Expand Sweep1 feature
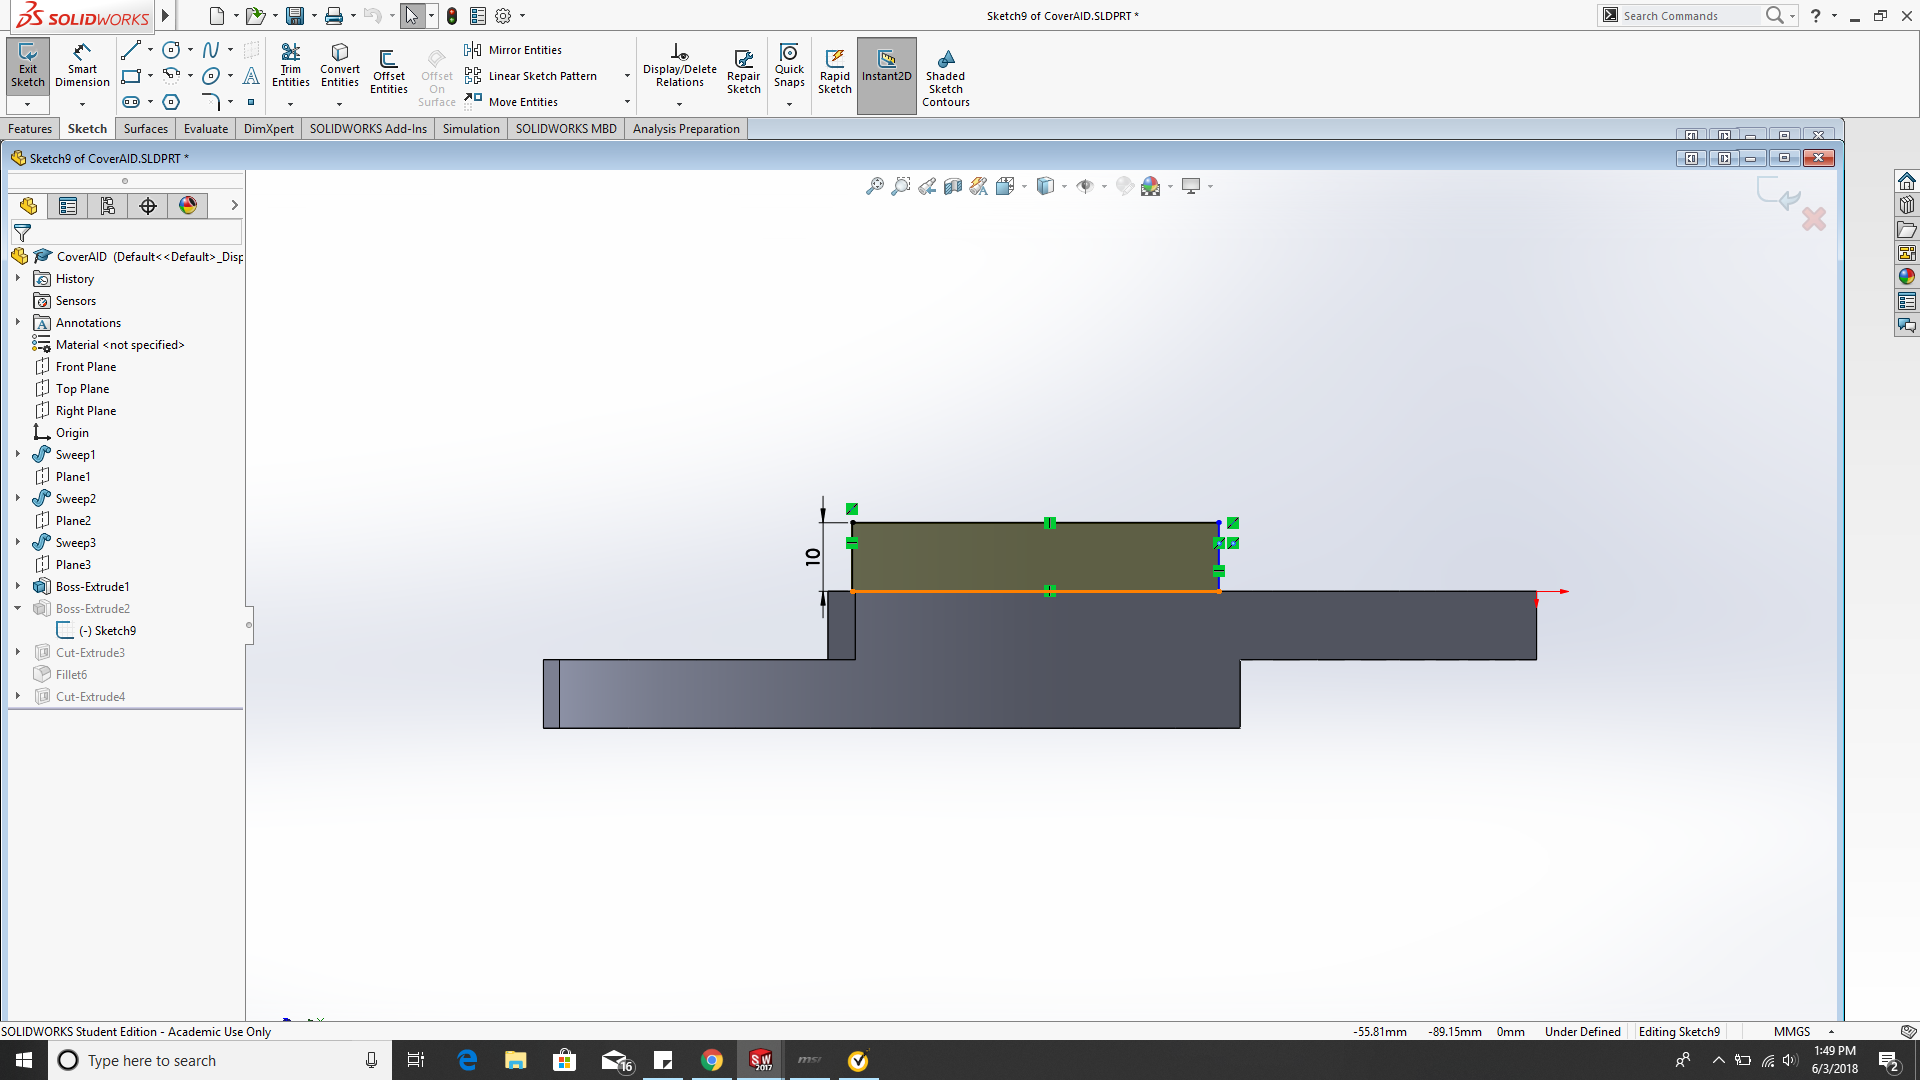Screen dimensions: 1920x1080 click(x=18, y=454)
